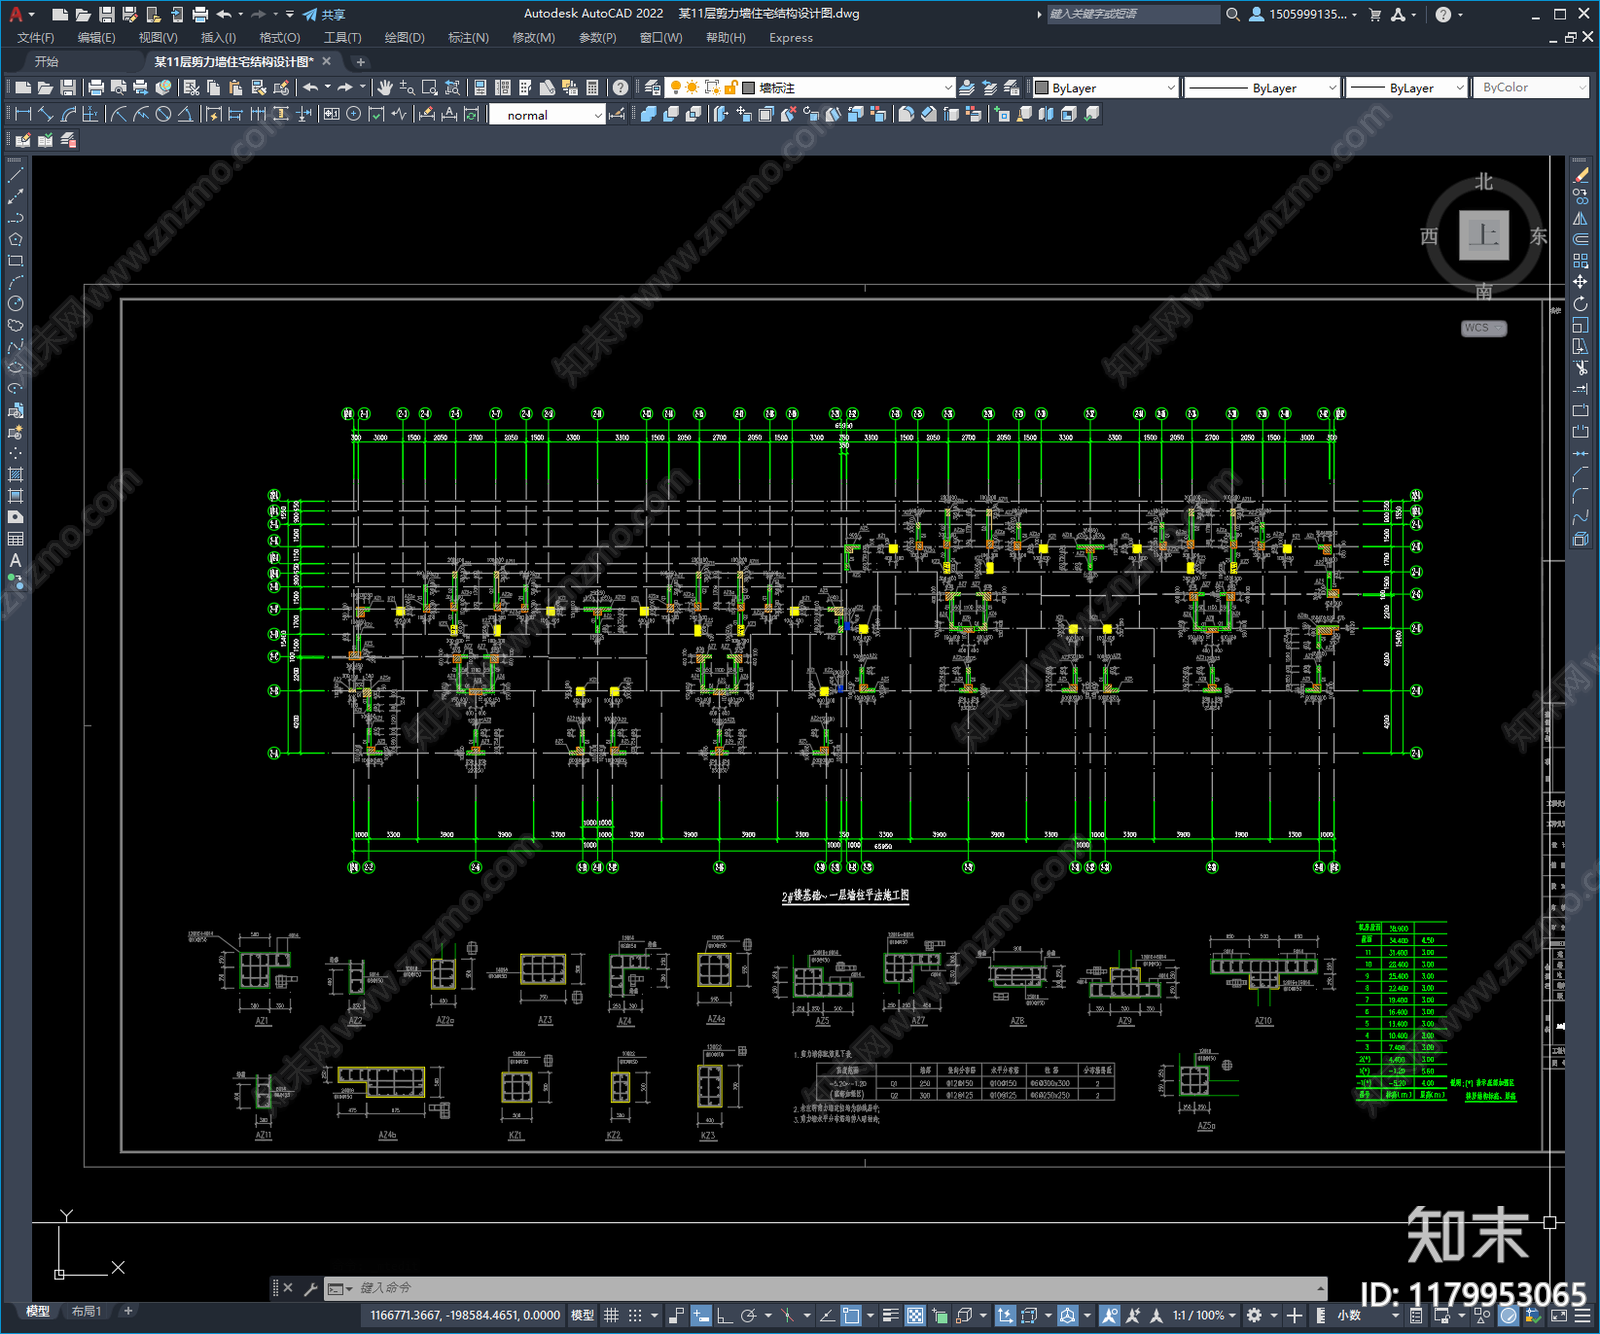This screenshot has width=1600, height=1334.
Task: Expand the first ByLayer linetype dropdown
Action: tap(1261, 88)
